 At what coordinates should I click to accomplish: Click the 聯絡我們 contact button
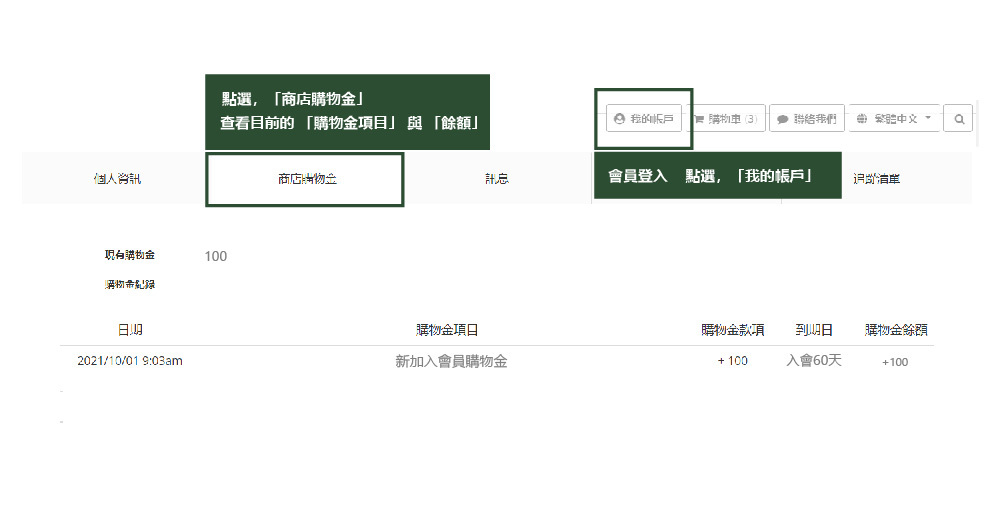pyautogui.click(x=807, y=119)
